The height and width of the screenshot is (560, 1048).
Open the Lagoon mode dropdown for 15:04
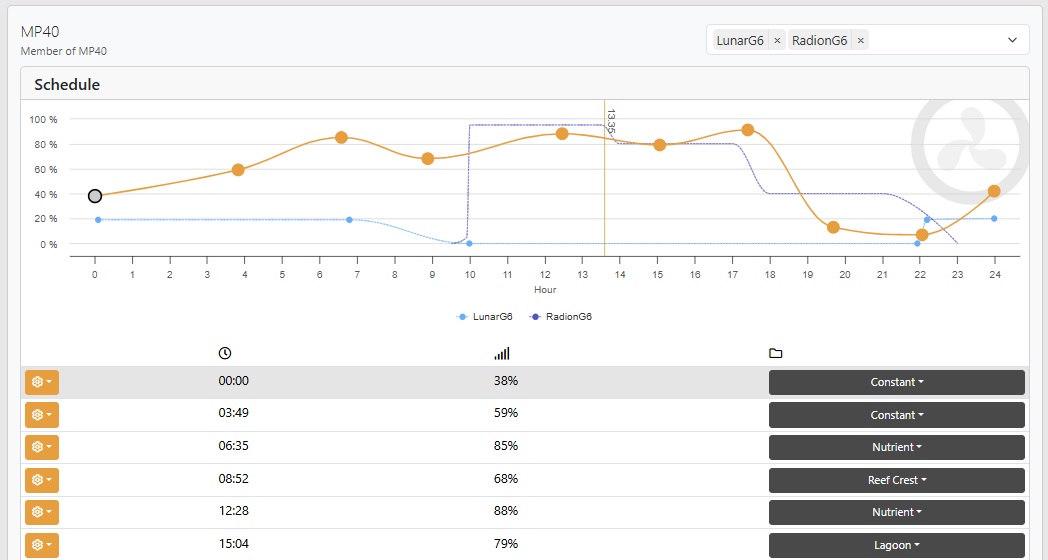coord(896,545)
